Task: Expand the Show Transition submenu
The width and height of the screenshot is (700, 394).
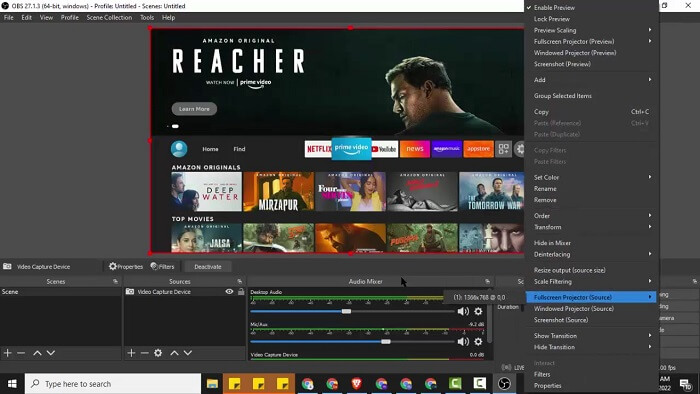Action: tap(592, 336)
